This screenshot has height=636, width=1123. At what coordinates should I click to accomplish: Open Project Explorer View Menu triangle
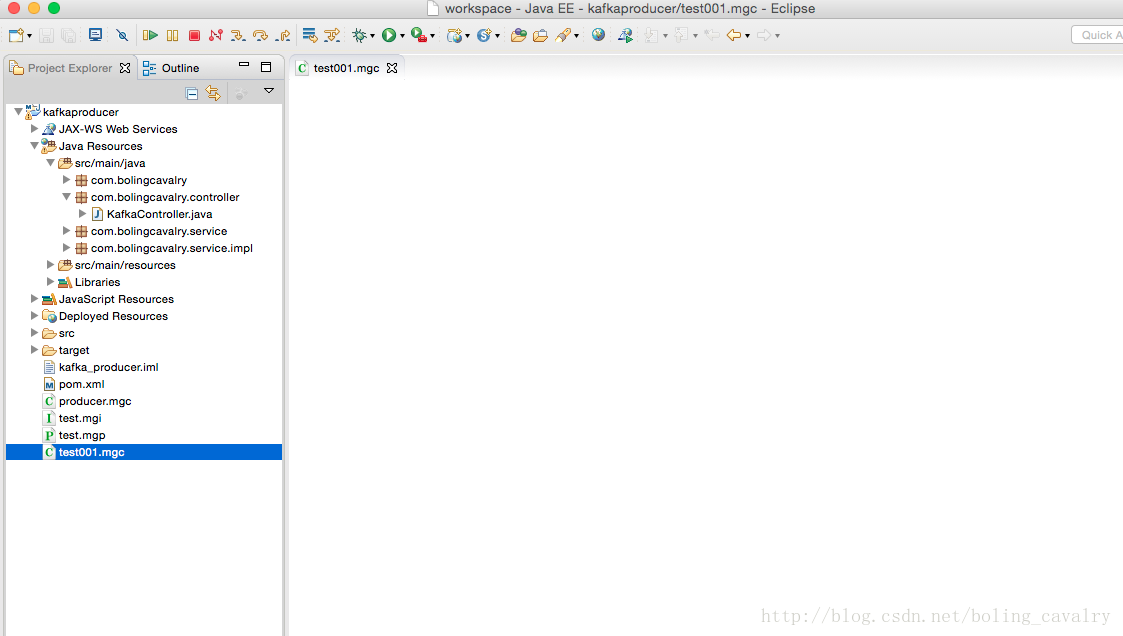[269, 91]
